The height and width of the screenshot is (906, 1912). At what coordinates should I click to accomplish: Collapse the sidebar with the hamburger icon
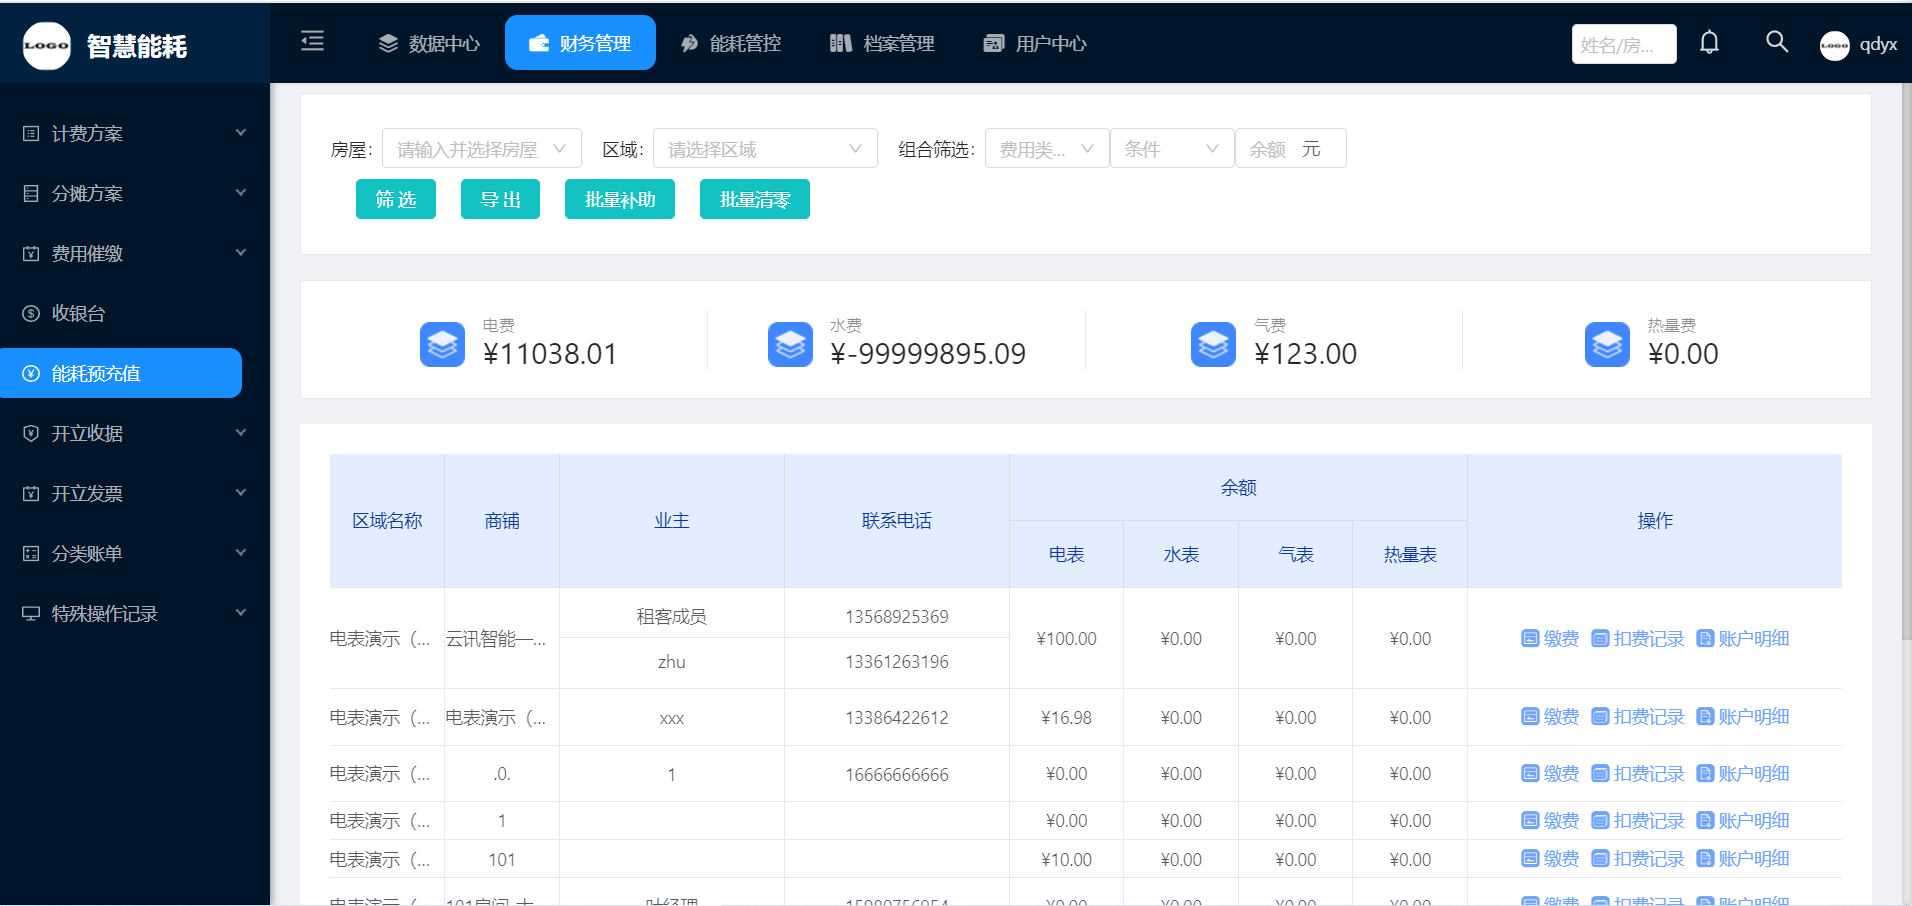click(312, 41)
